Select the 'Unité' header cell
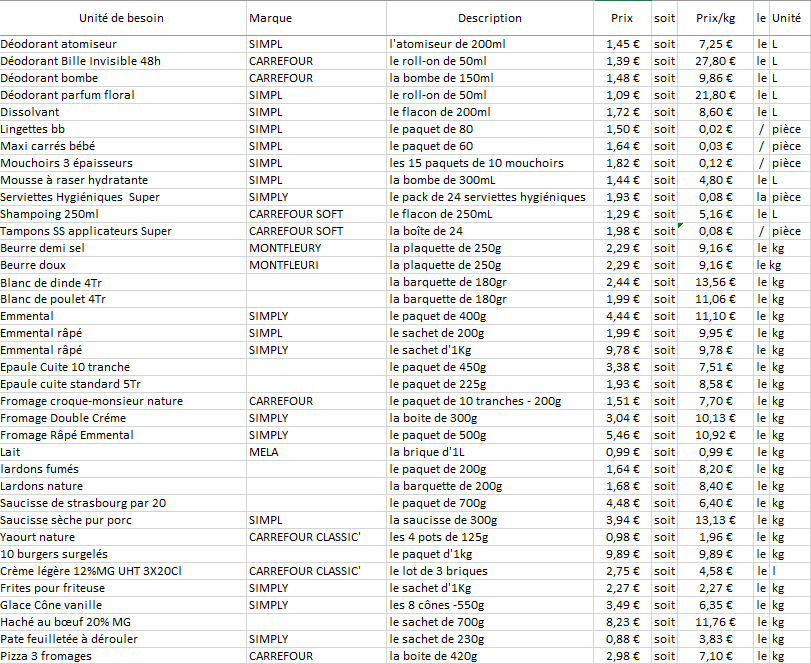Screen dimensions: 811x664 tap(789, 18)
